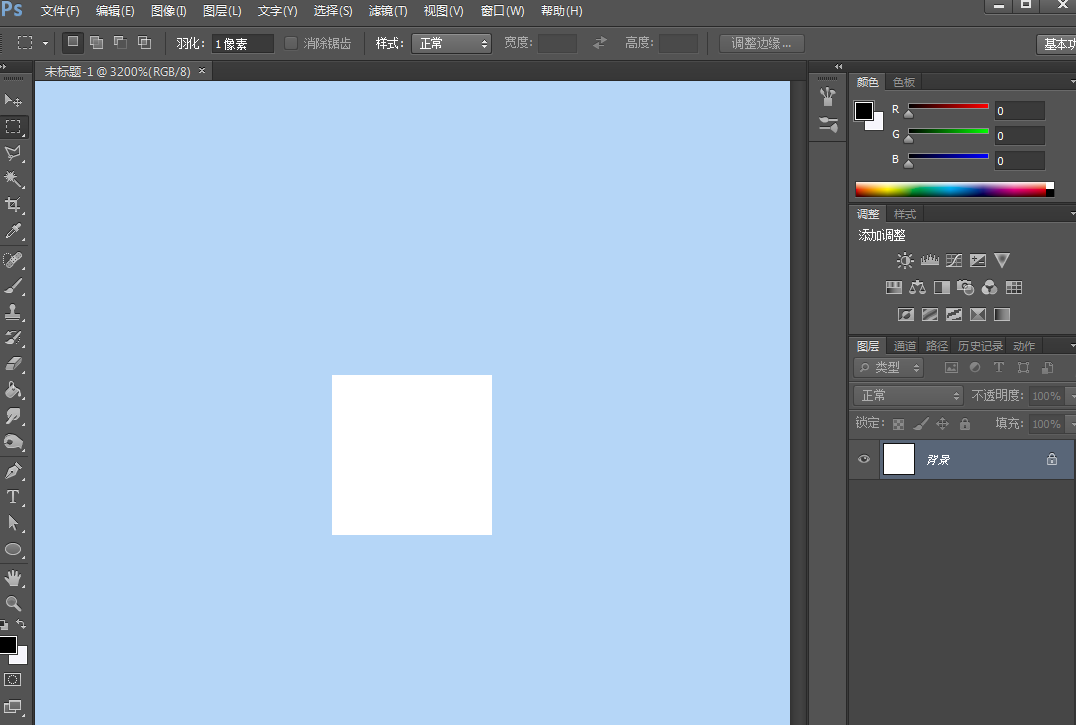This screenshot has height=725, width=1076.
Task: Open the 窗口(W) menu
Action: point(502,11)
